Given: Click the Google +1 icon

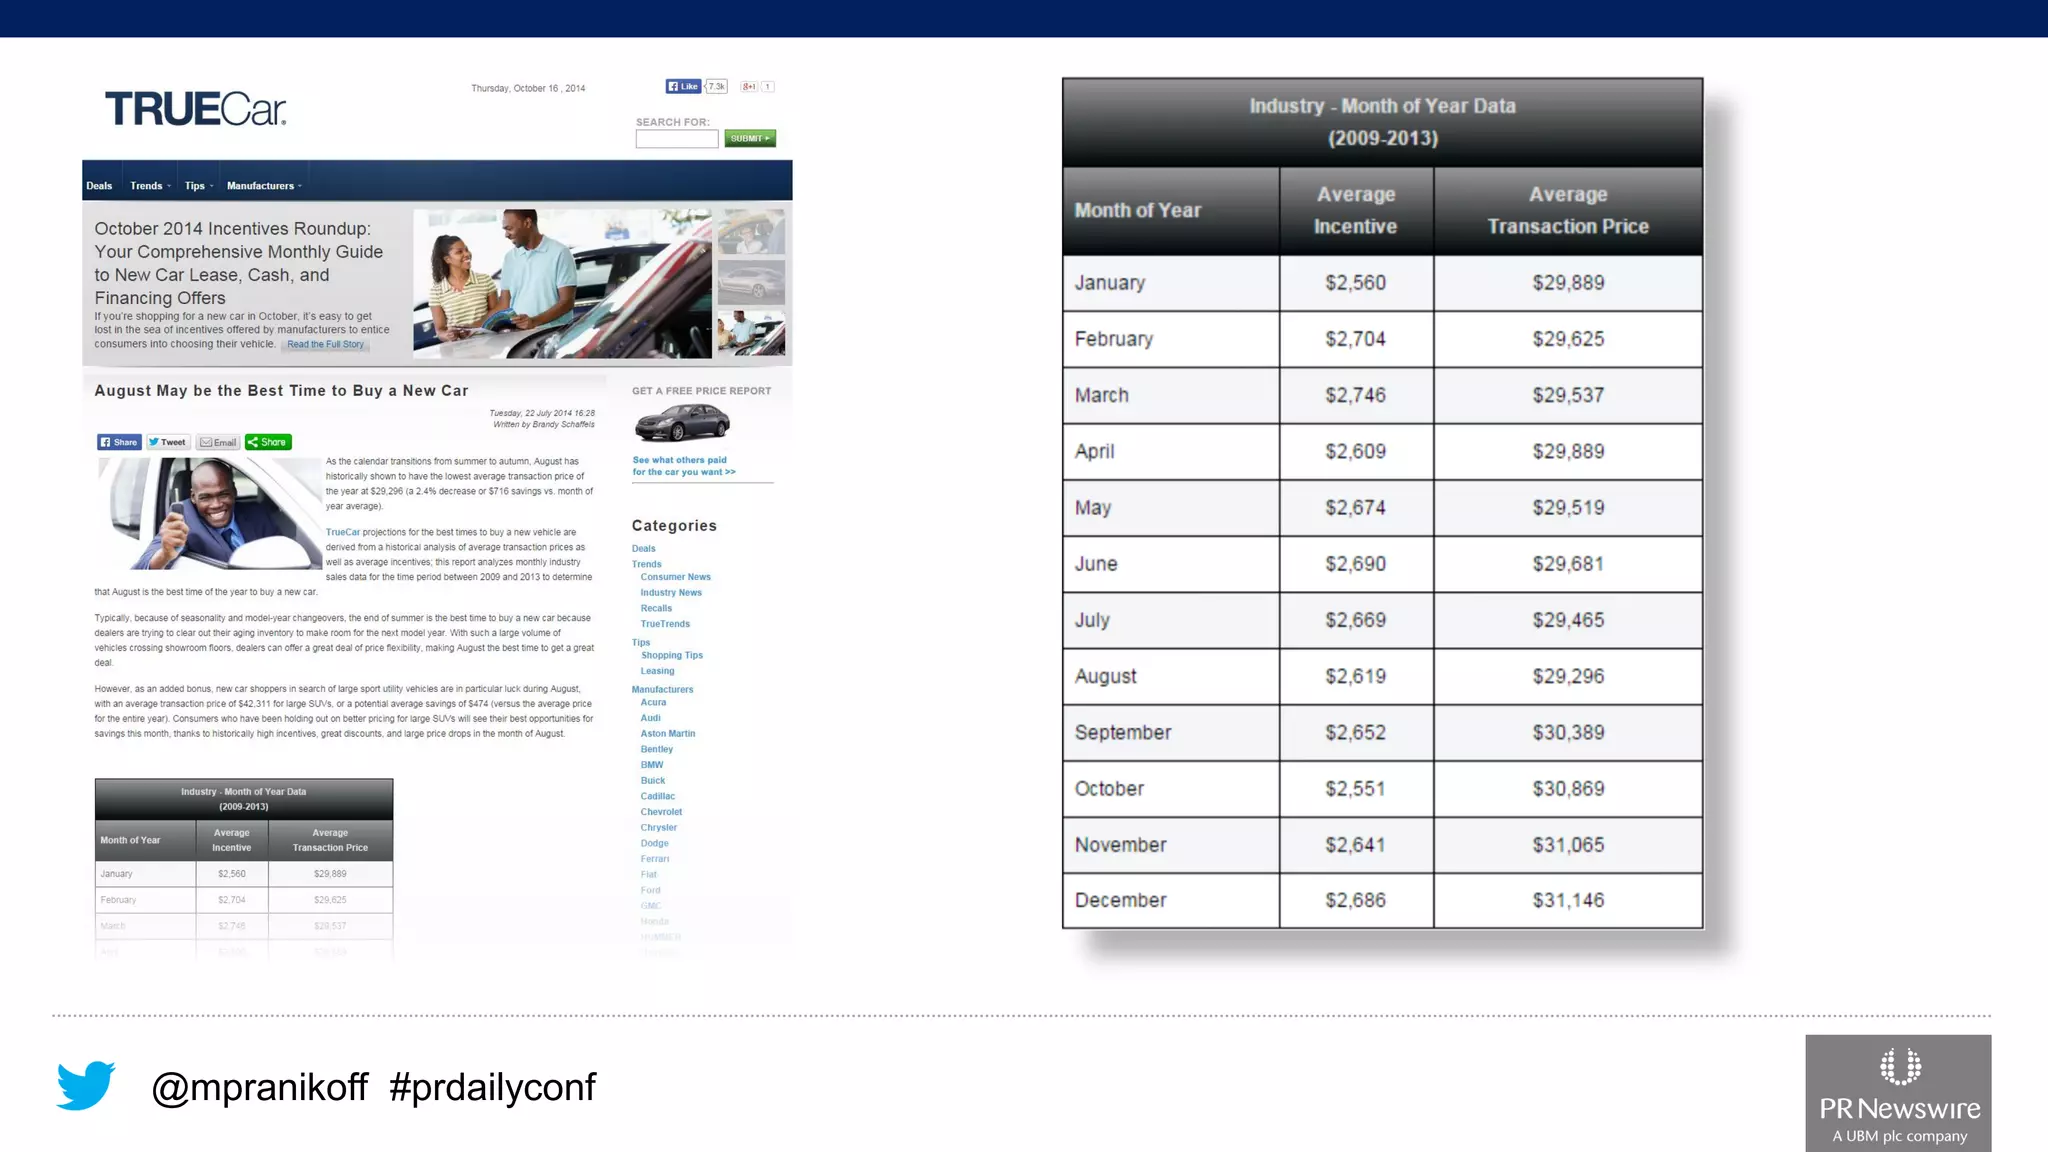Looking at the screenshot, I should 749,87.
